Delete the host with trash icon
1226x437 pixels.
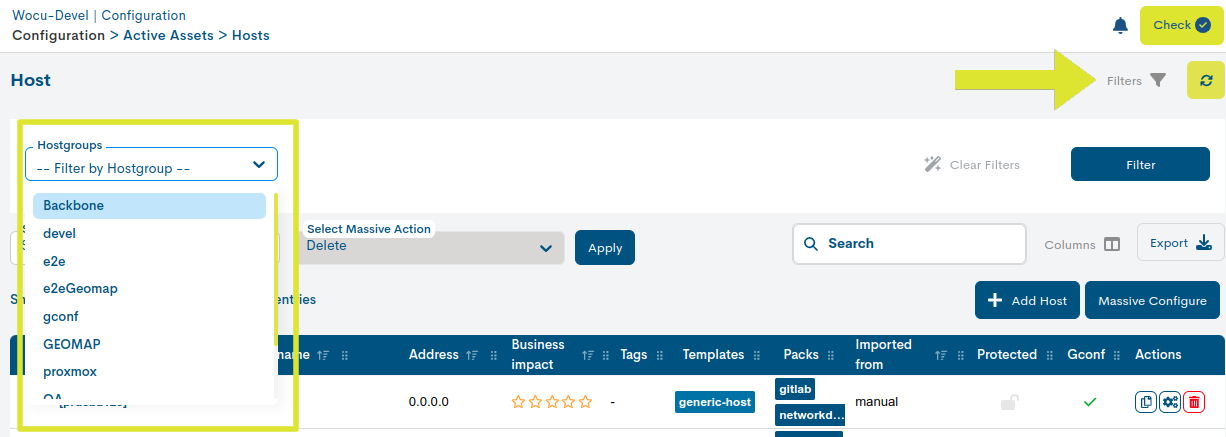click(1194, 402)
